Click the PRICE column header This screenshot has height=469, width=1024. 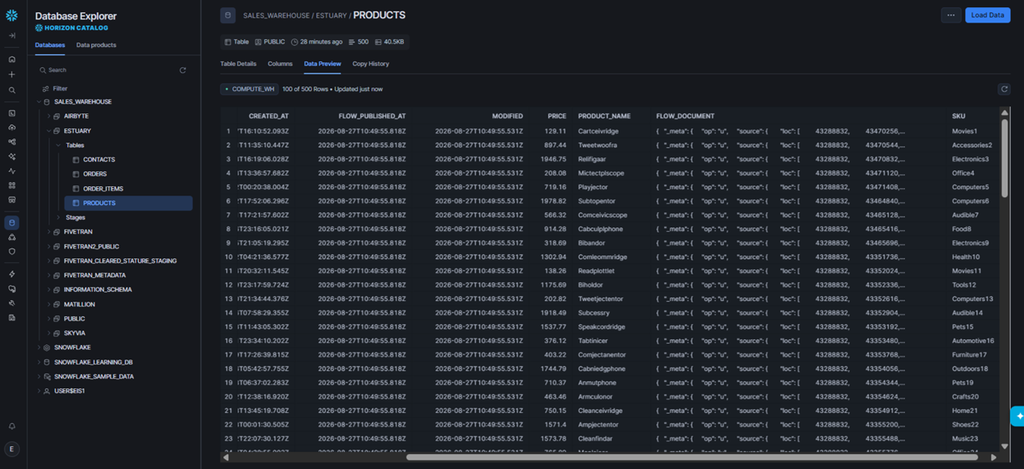coord(557,116)
